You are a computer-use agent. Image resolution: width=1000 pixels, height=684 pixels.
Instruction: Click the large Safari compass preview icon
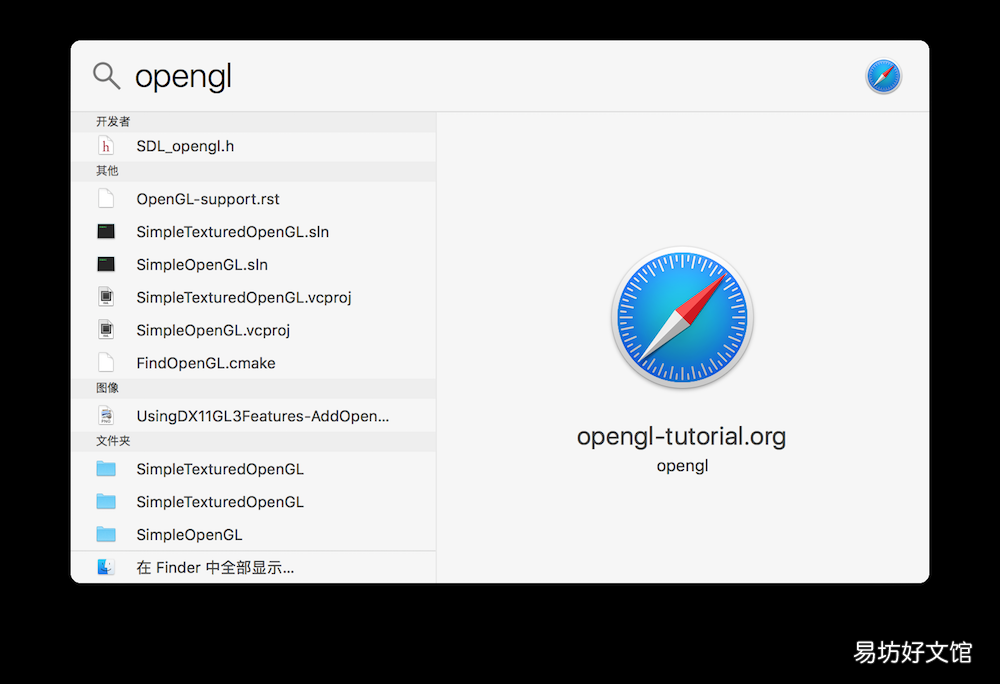682,317
